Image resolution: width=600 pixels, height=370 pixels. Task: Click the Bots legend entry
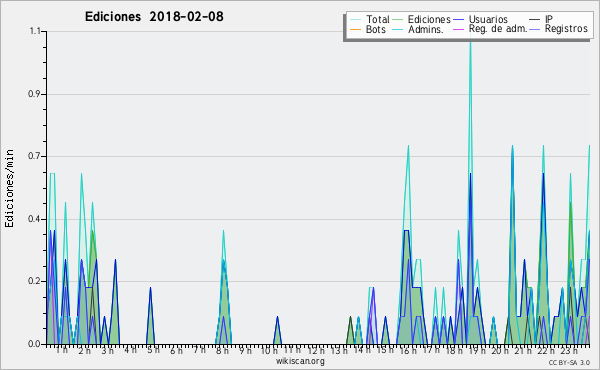(x=368, y=29)
